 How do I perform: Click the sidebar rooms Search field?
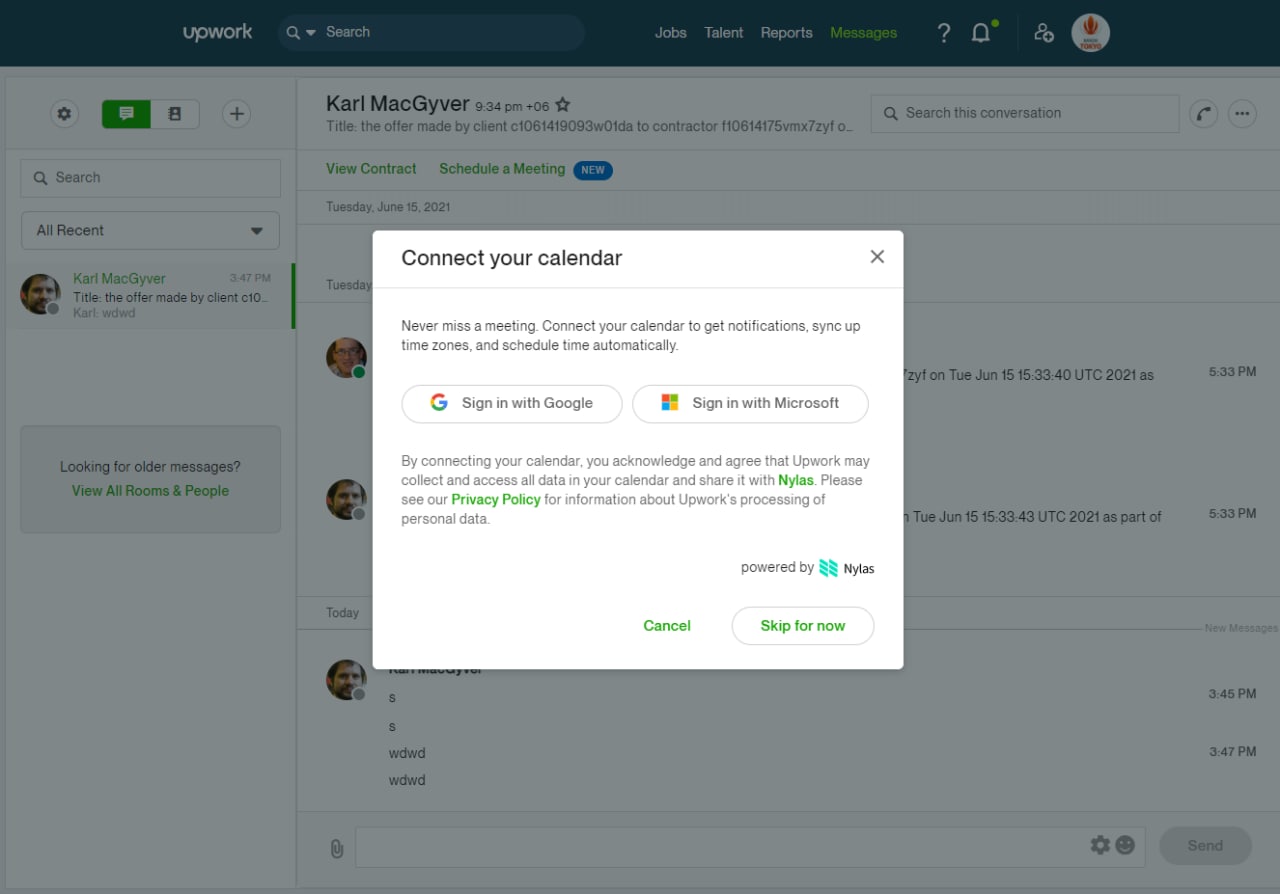coord(150,177)
